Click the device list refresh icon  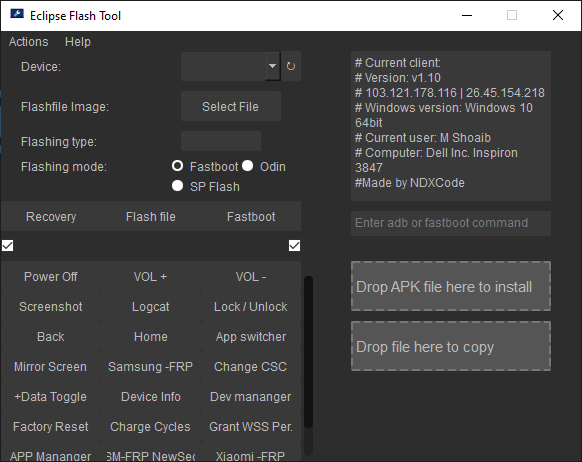coord(291,66)
